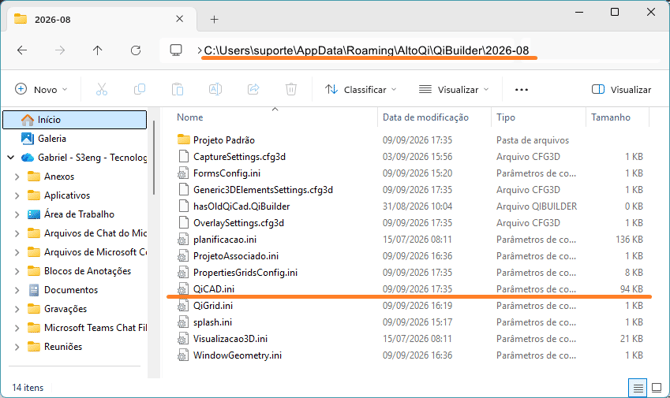Click the 14 itens status bar text

pos(28,387)
